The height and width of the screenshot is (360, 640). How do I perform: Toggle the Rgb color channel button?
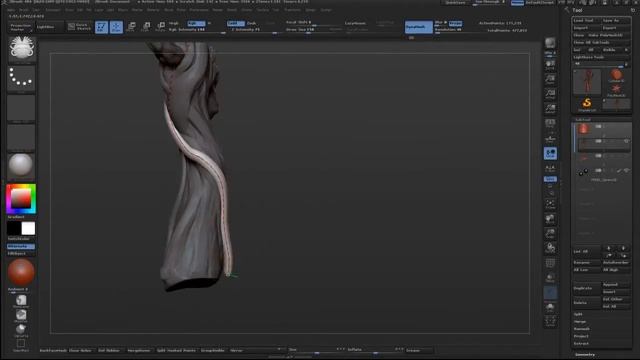click(x=196, y=23)
